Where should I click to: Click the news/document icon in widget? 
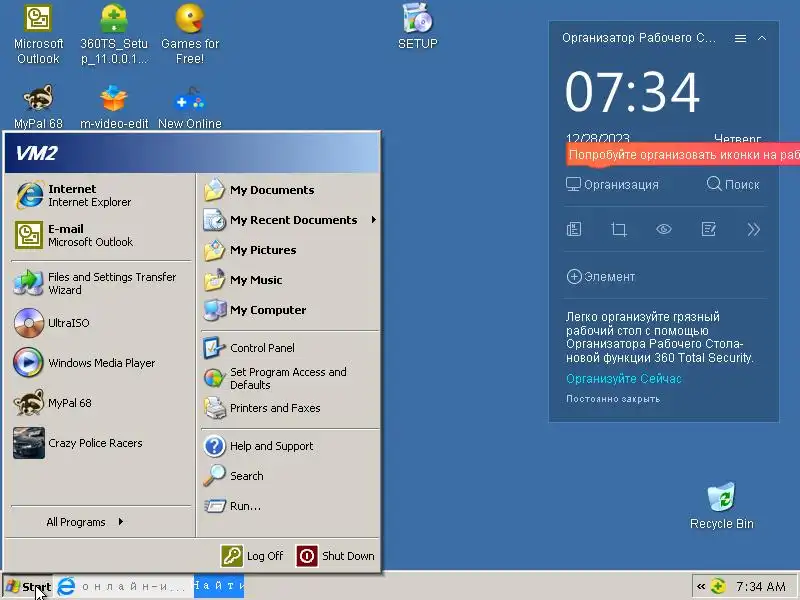(x=574, y=229)
